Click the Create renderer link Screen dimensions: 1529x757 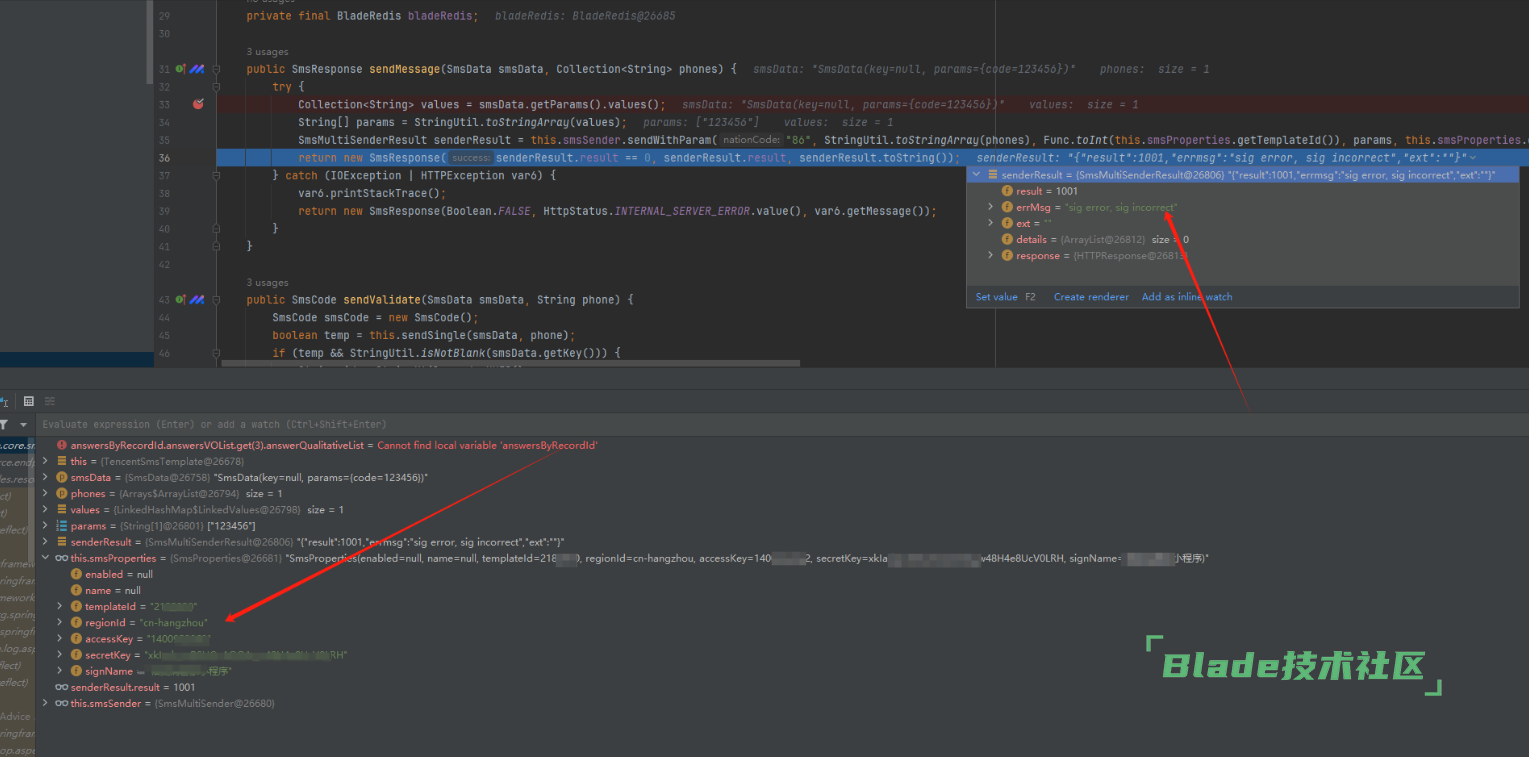point(1091,297)
